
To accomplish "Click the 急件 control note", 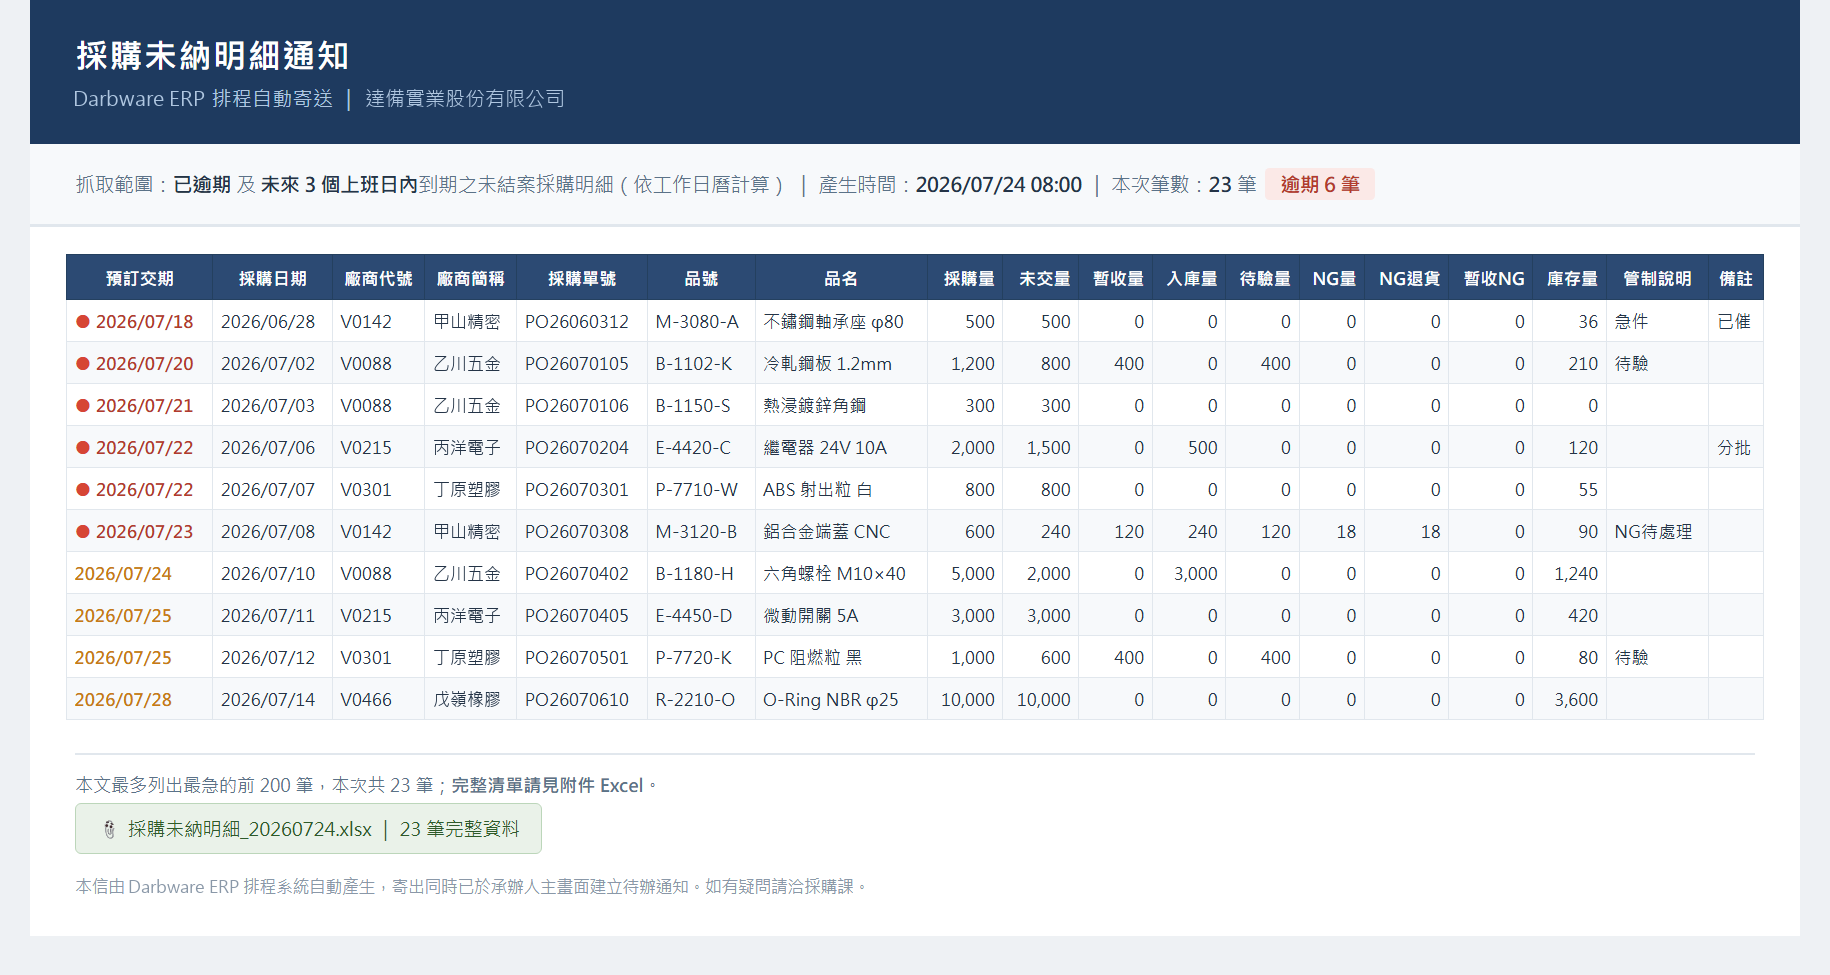I will [1631, 322].
